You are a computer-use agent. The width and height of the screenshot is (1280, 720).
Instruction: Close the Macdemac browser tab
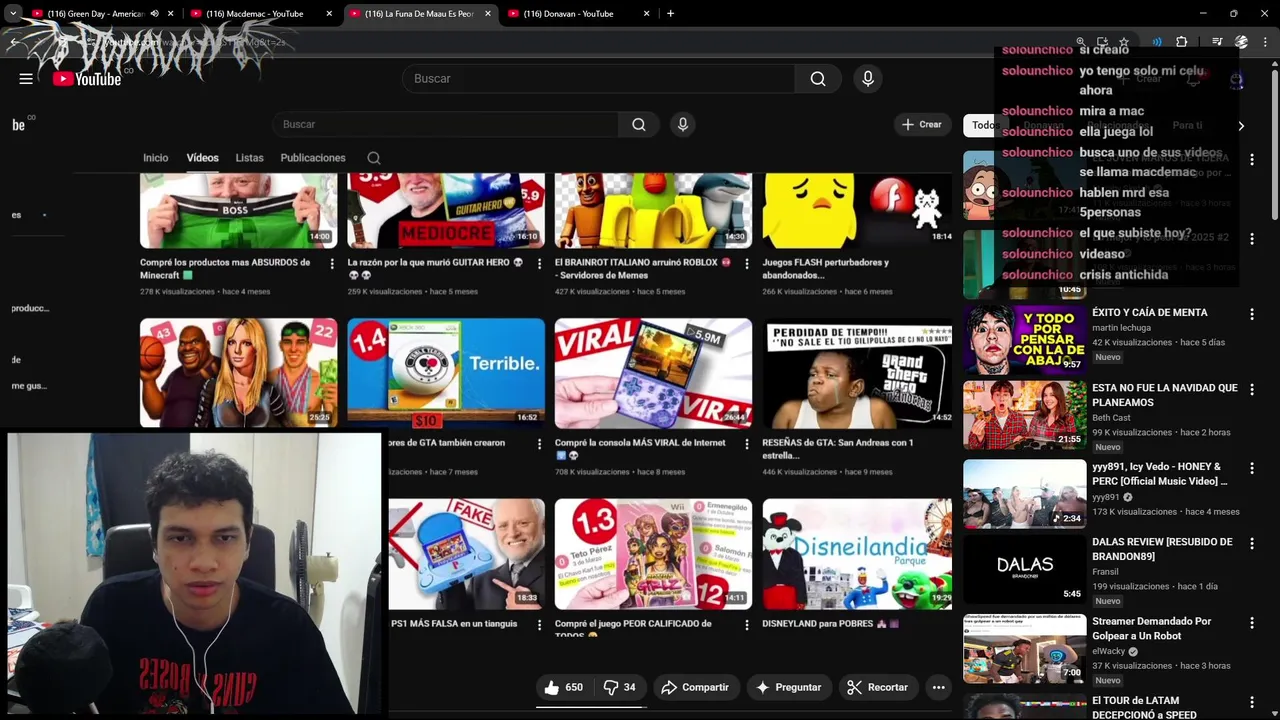tap(329, 14)
